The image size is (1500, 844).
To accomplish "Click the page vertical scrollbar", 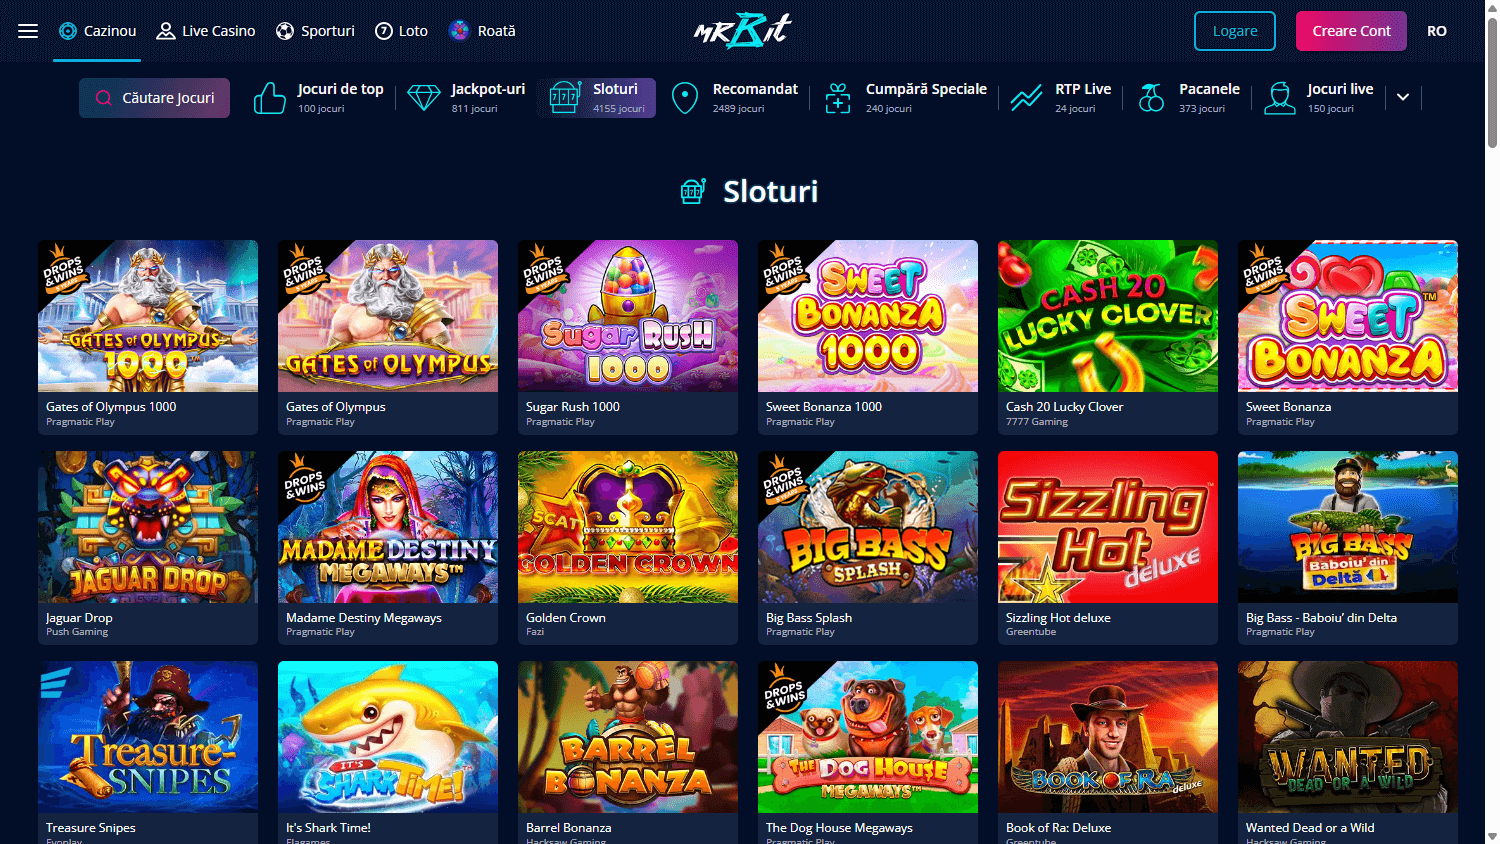I will pos(1492,80).
